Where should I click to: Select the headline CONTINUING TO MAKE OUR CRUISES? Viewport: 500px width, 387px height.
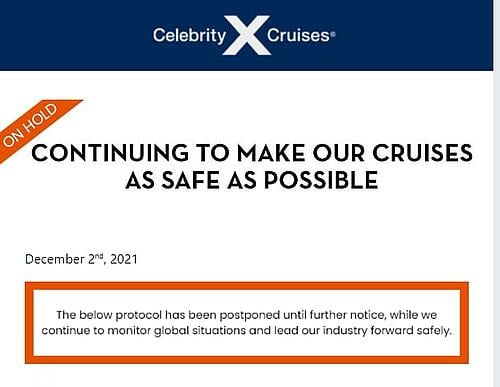click(x=252, y=153)
